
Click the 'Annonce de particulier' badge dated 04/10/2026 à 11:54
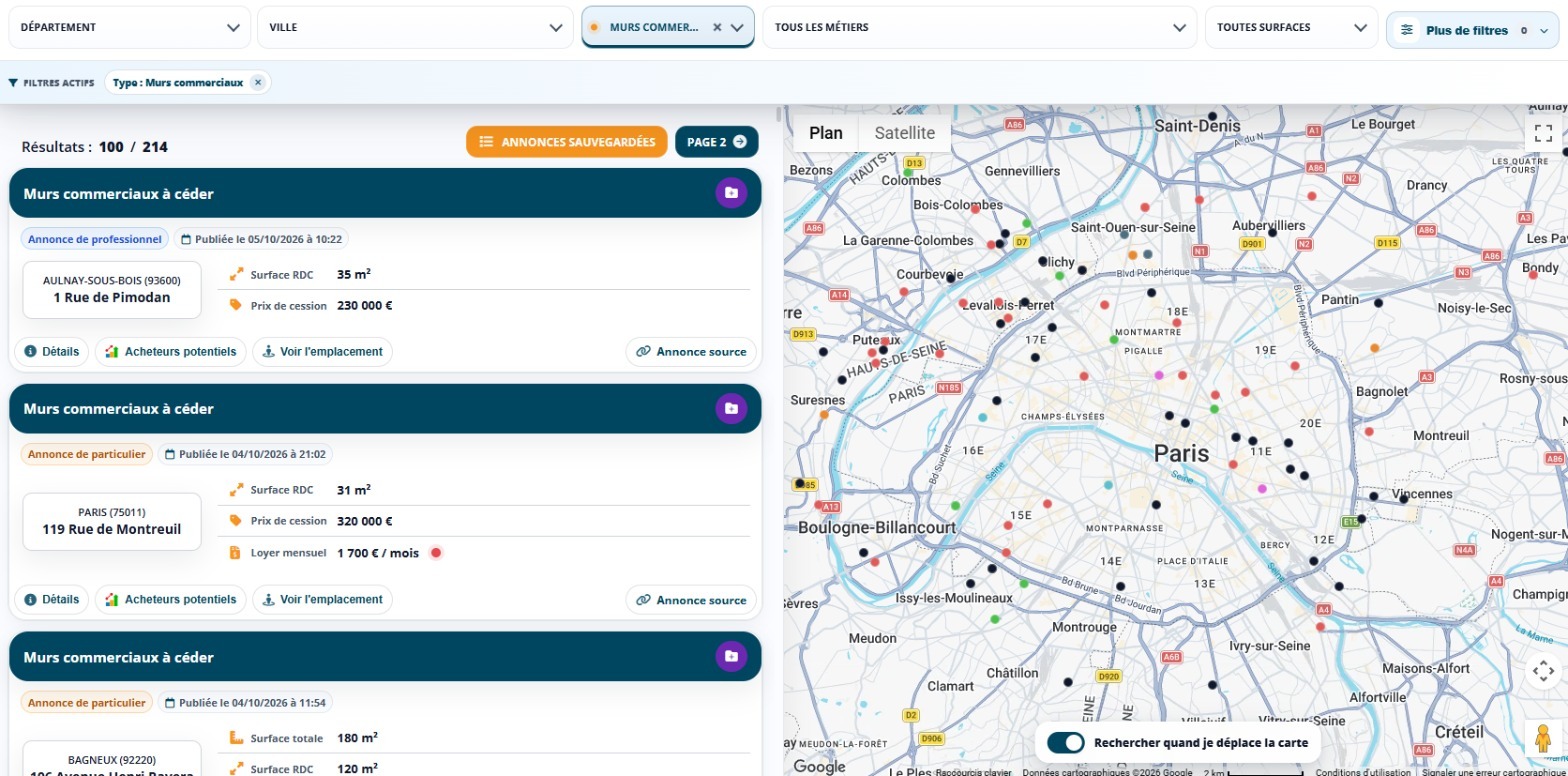coord(87,703)
